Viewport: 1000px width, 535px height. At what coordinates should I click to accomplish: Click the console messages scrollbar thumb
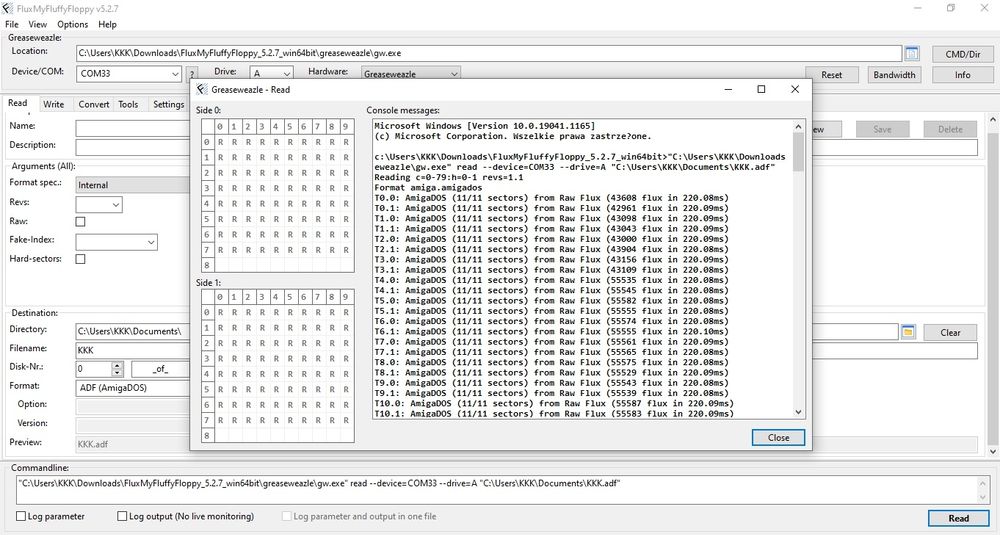tap(798, 153)
